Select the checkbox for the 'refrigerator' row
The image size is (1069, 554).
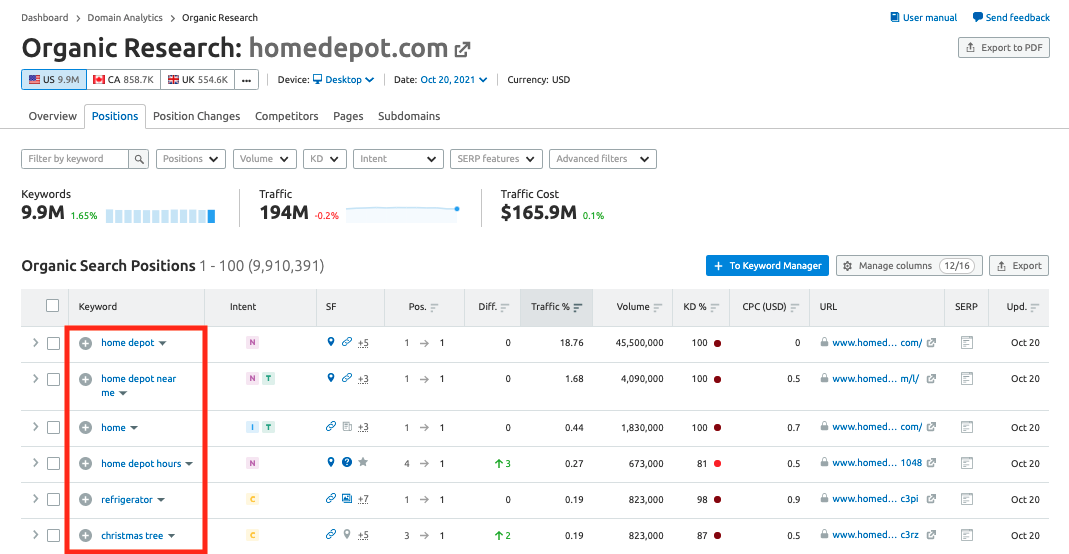point(53,499)
